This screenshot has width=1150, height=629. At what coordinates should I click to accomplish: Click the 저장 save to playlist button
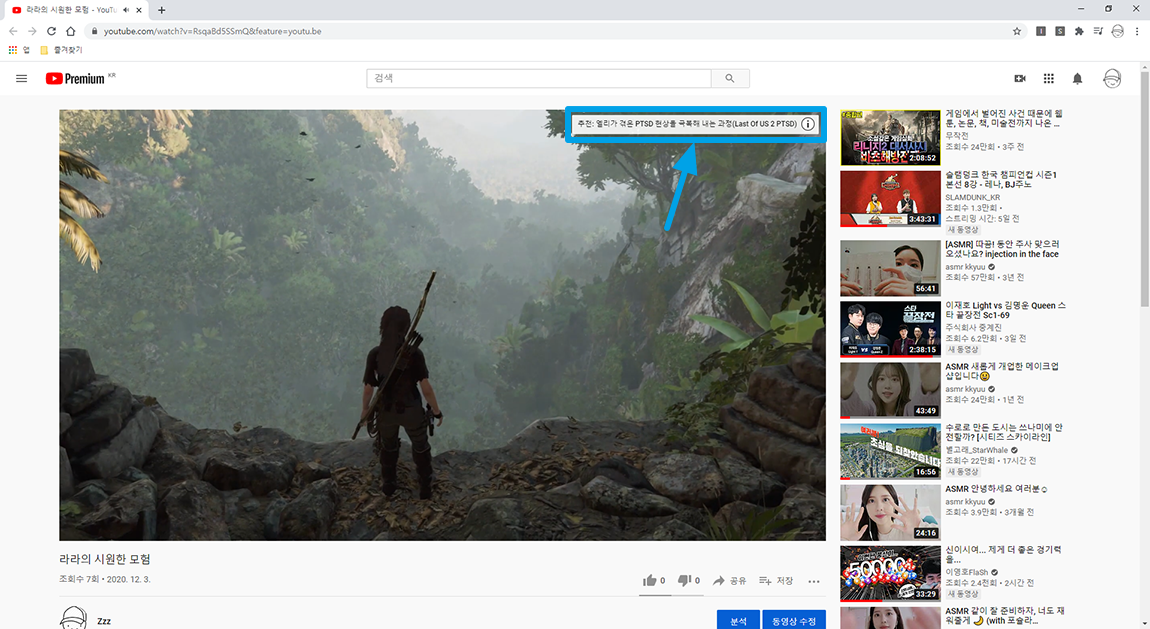776,581
